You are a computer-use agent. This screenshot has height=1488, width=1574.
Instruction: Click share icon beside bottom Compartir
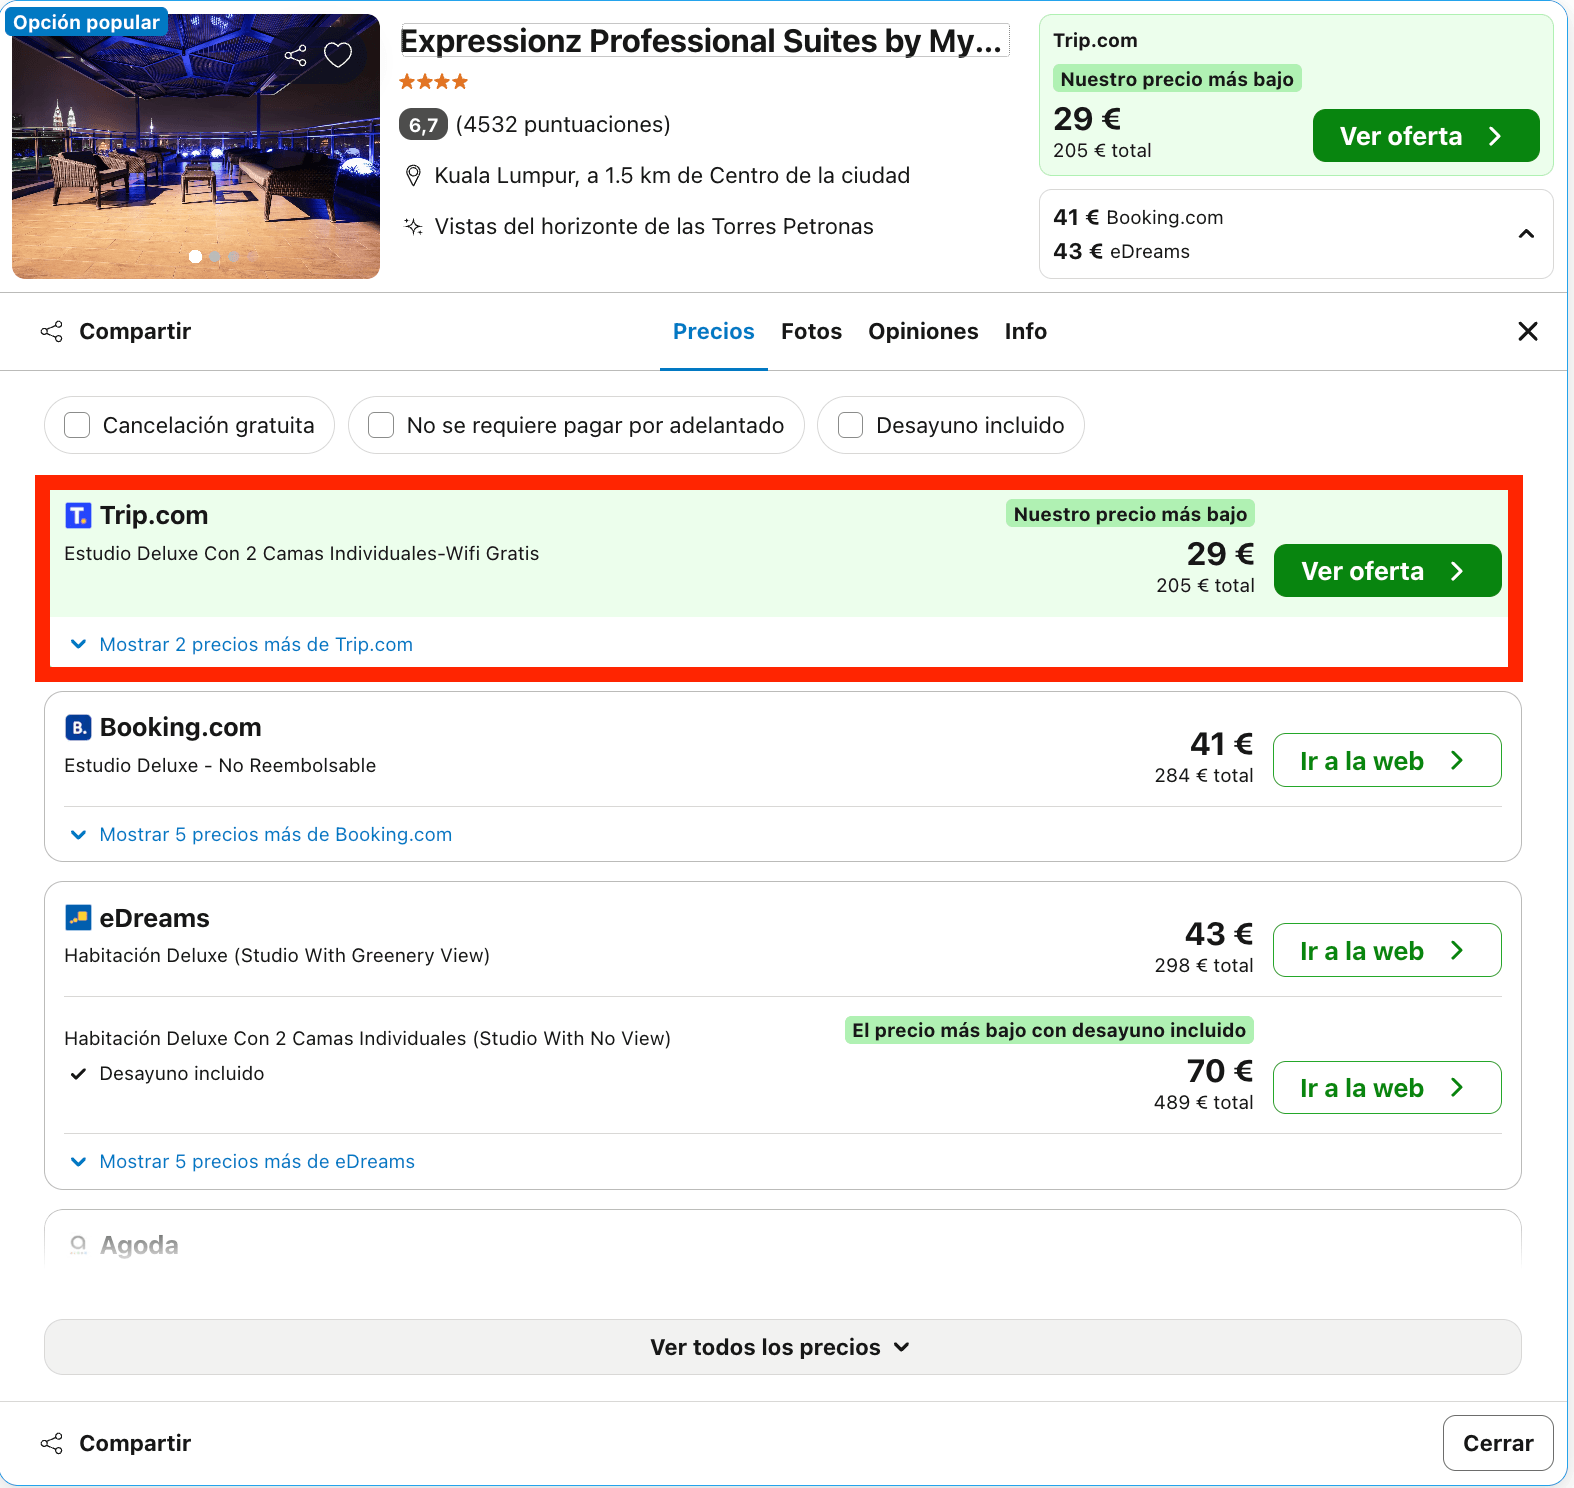[52, 1443]
